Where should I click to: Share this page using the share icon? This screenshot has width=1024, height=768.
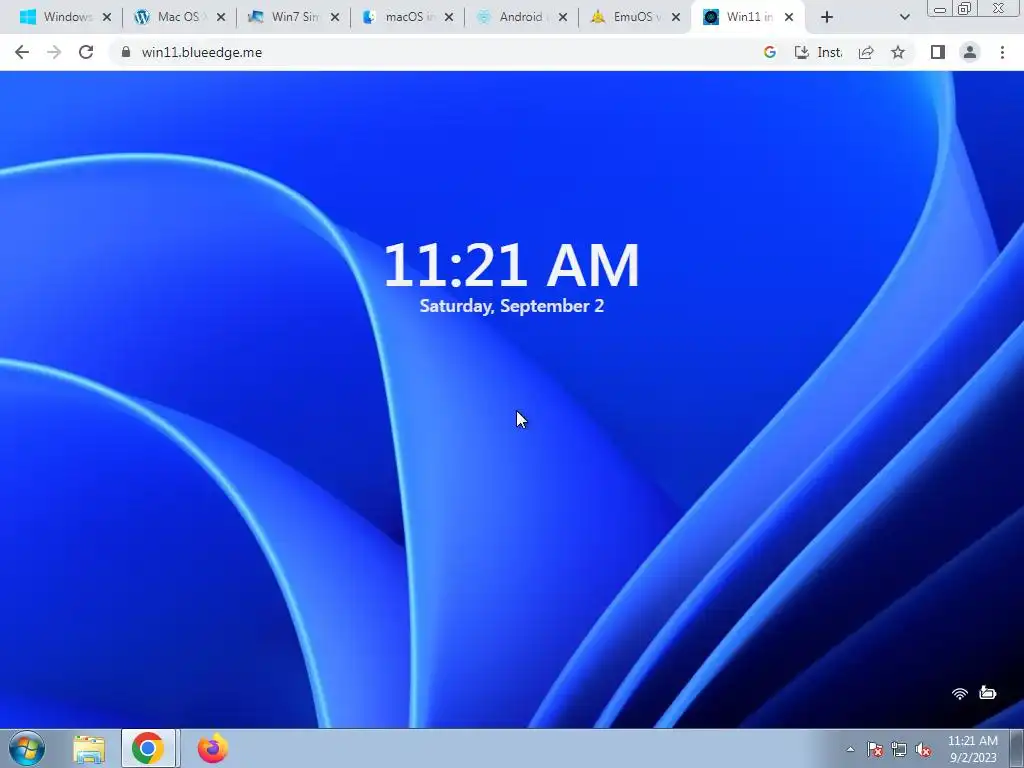pyautogui.click(x=866, y=52)
